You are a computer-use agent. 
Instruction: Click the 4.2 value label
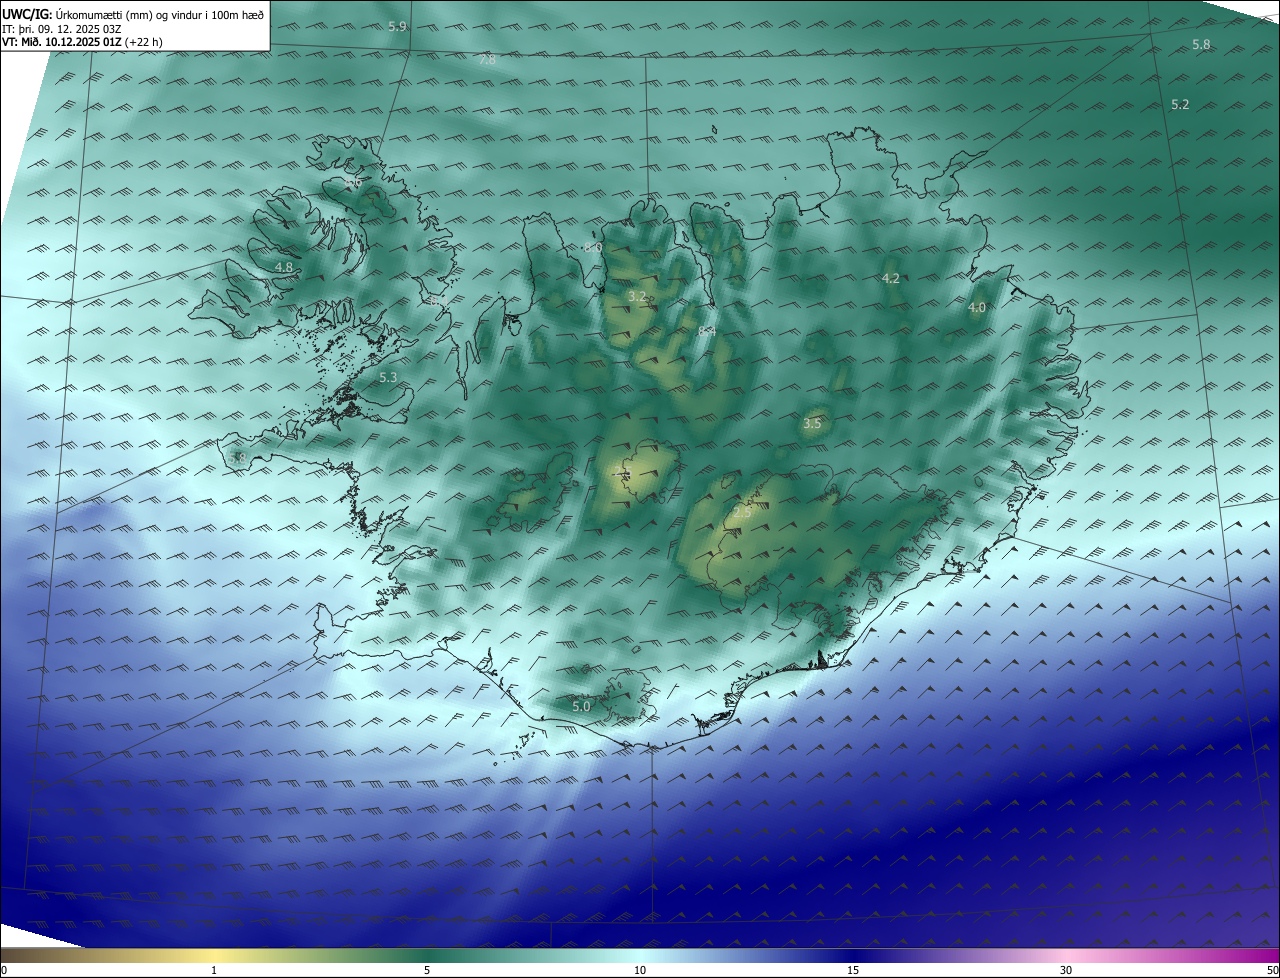891,278
